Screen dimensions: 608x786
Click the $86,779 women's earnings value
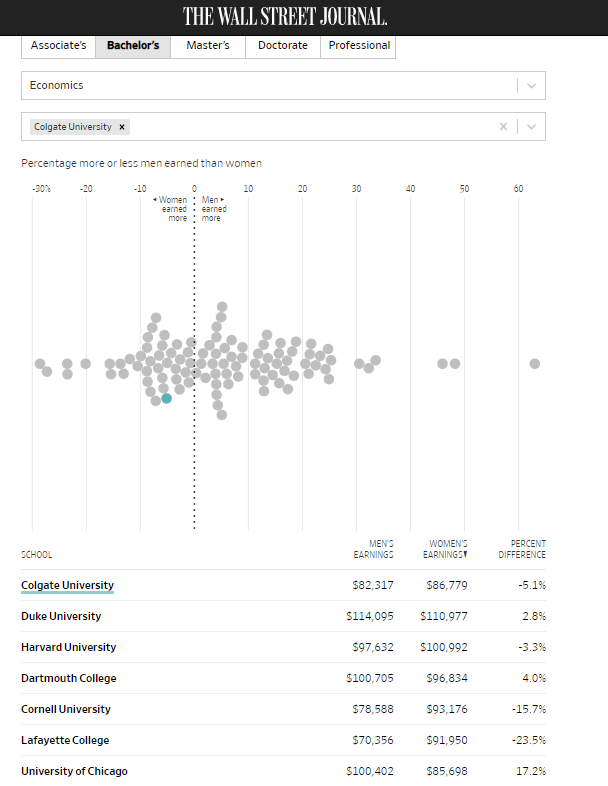447,585
